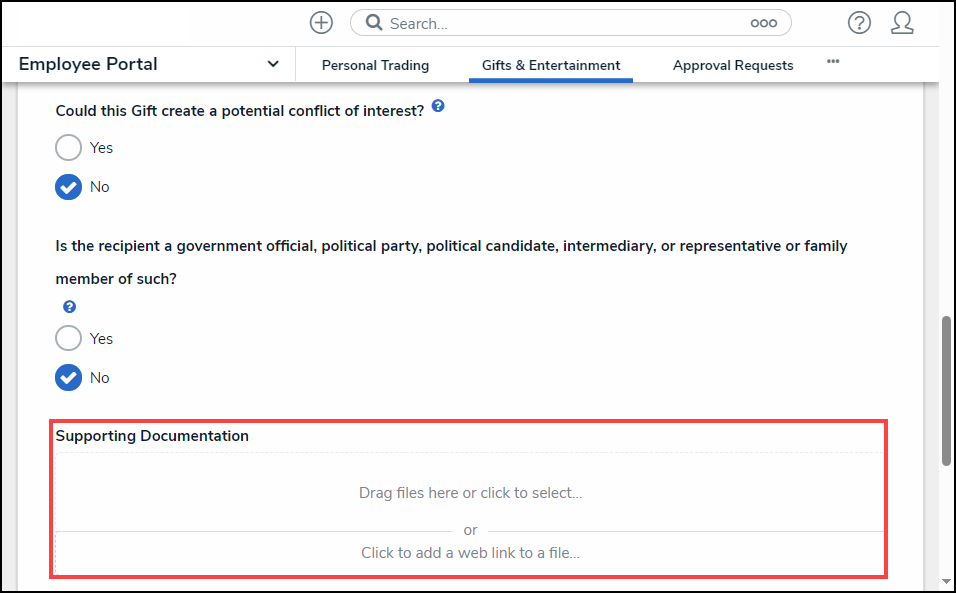Open the more tabs ellipsis

833,62
